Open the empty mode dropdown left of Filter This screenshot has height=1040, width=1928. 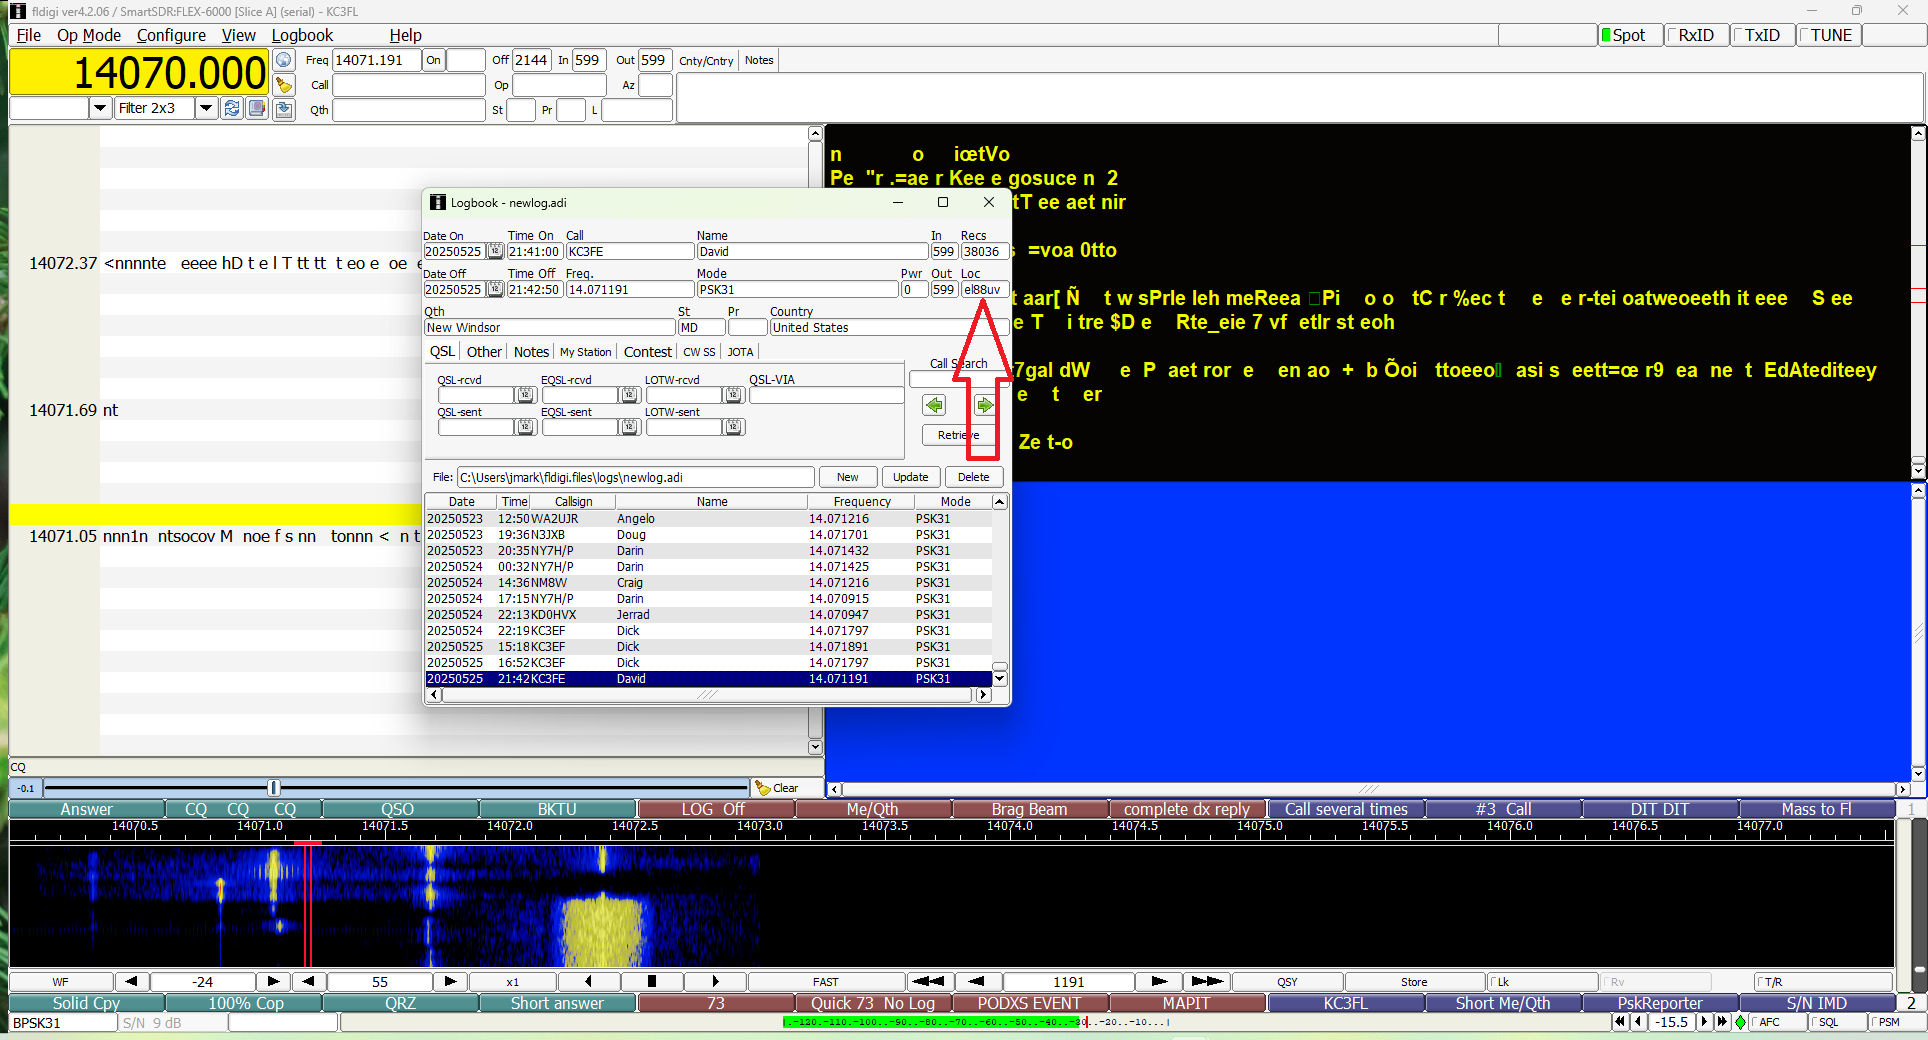[100, 108]
